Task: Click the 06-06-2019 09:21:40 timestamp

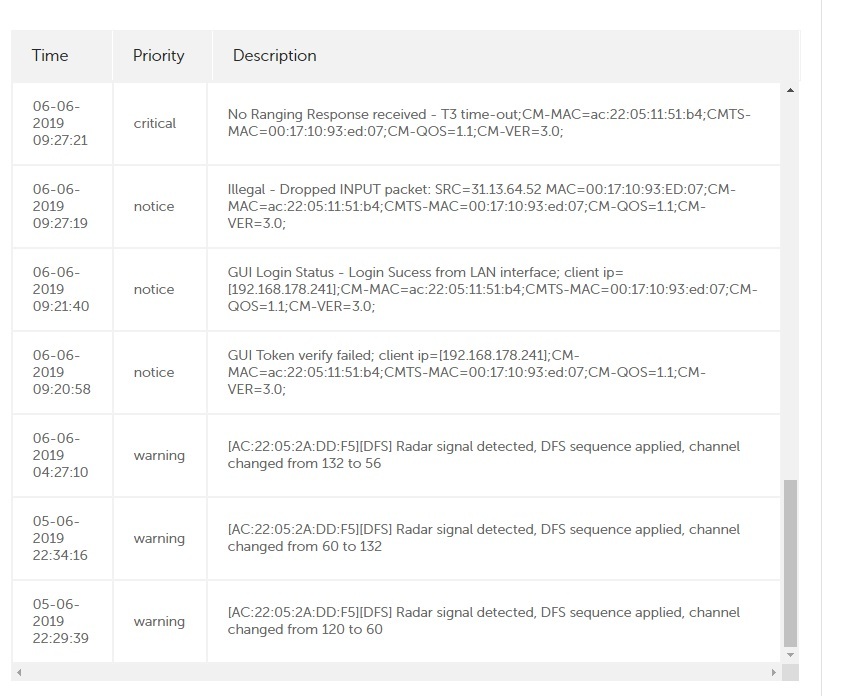Action: click(x=61, y=289)
